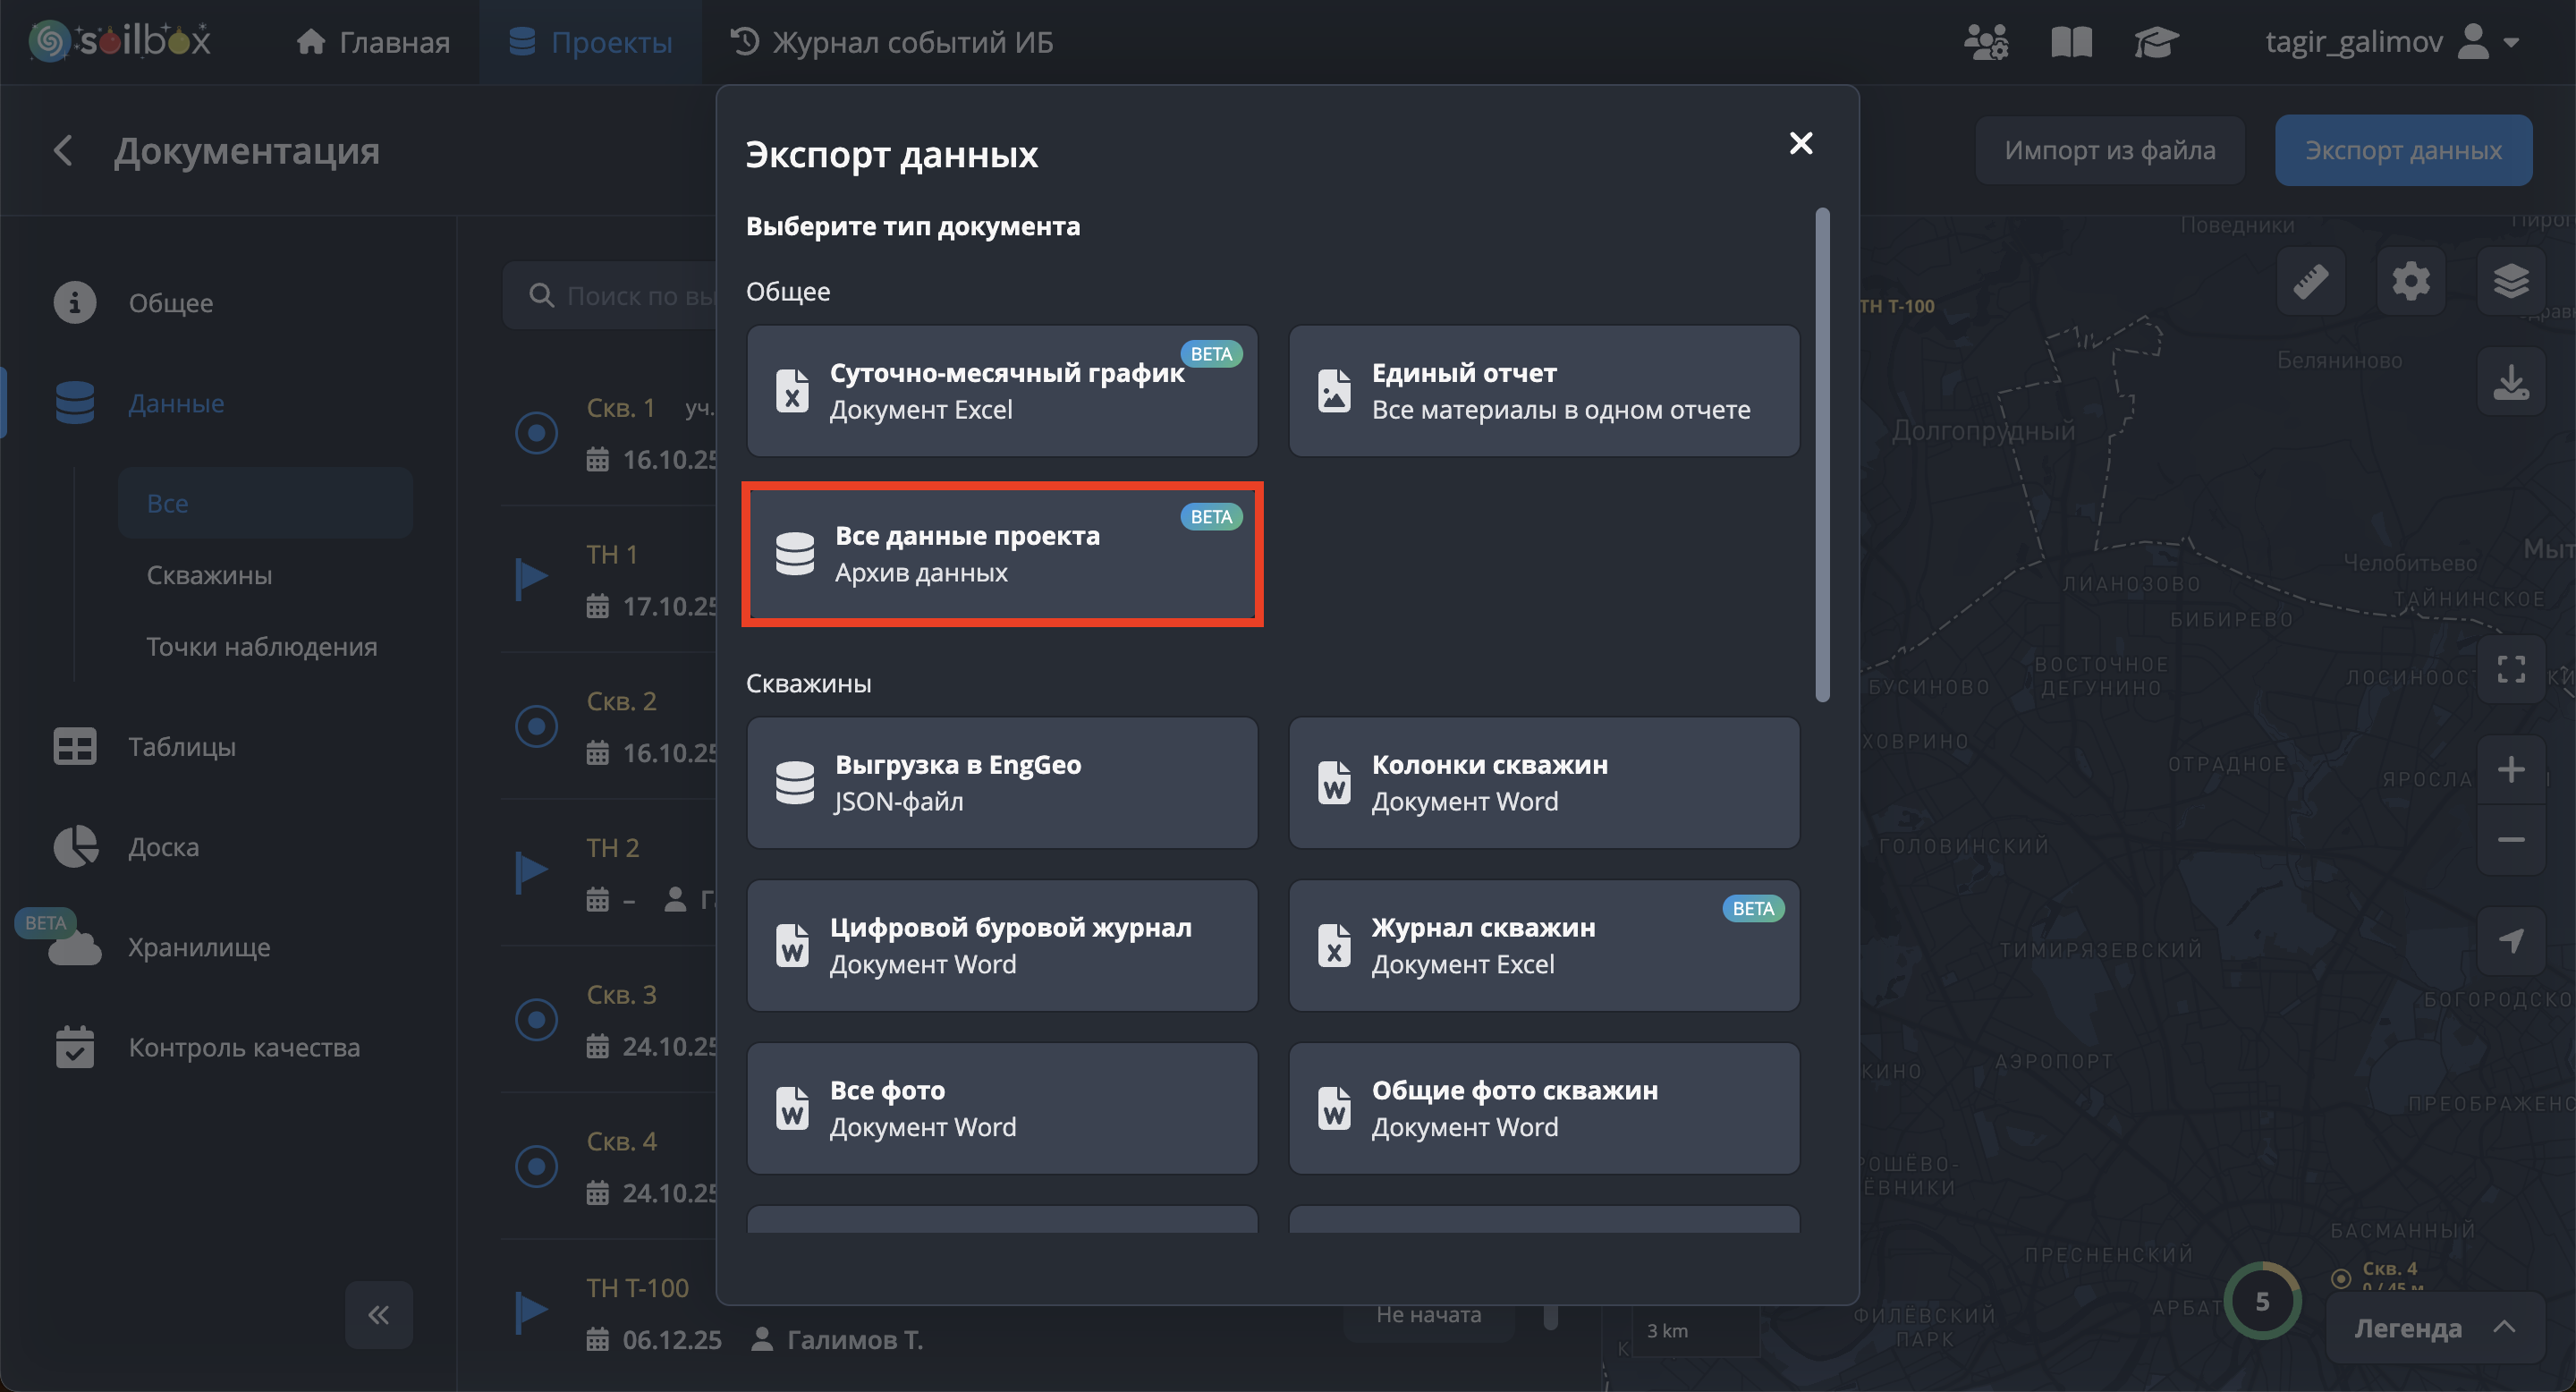This screenshot has height=1392, width=2576.
Task: Select the Скв. 2 borehole round marker
Action: pyautogui.click(x=536, y=726)
